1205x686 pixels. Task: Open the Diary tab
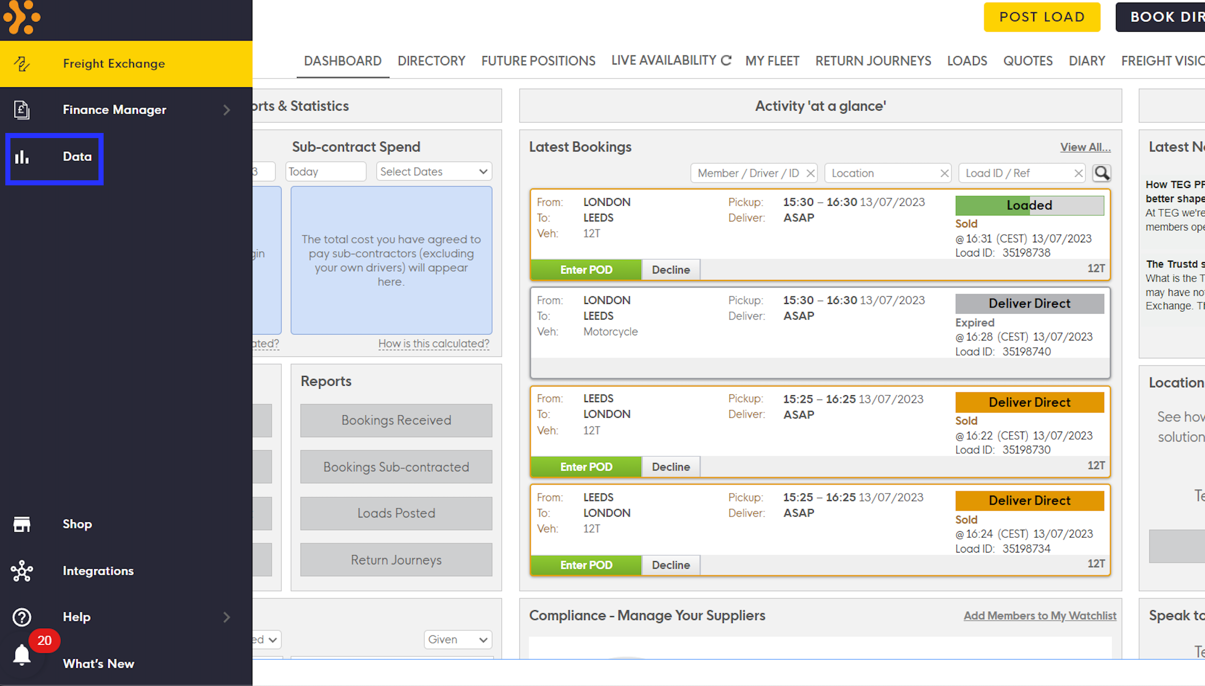point(1087,61)
